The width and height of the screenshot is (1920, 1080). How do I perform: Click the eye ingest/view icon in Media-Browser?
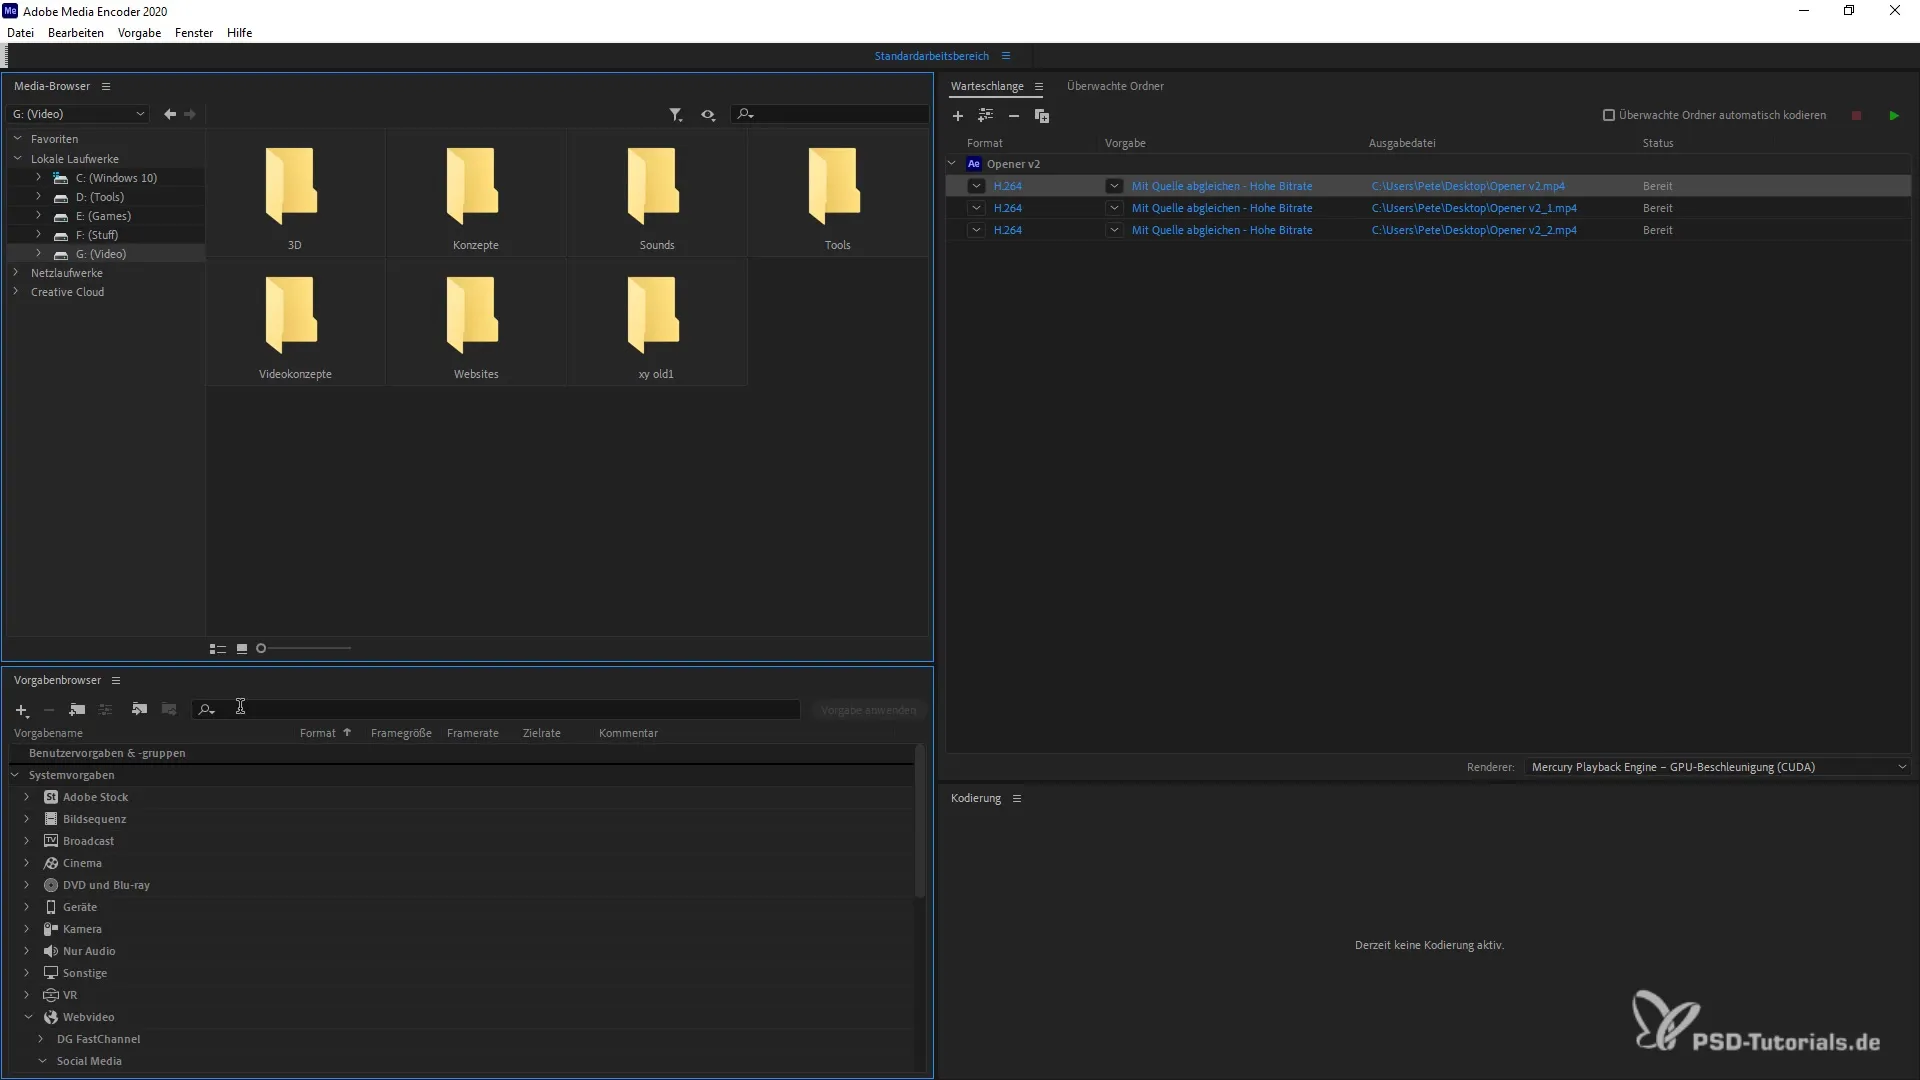point(708,115)
